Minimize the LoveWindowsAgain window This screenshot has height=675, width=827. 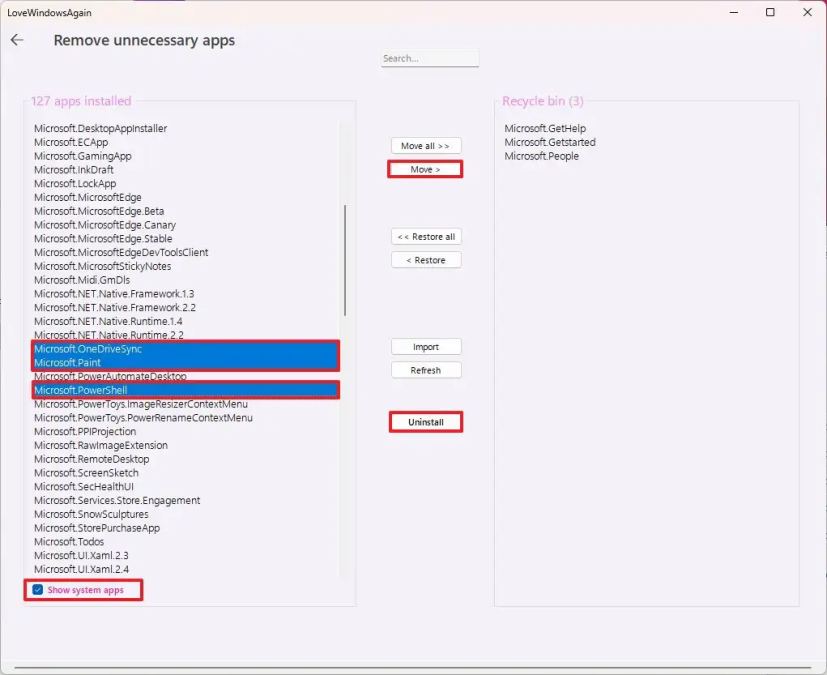coord(734,12)
